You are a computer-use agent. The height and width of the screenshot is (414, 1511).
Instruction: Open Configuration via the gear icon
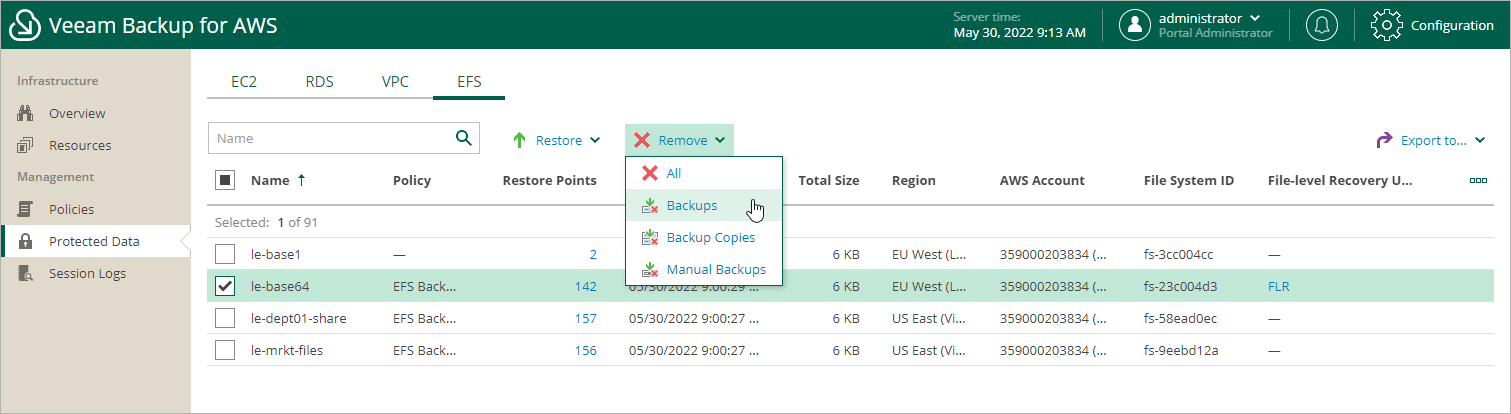pyautogui.click(x=1387, y=26)
